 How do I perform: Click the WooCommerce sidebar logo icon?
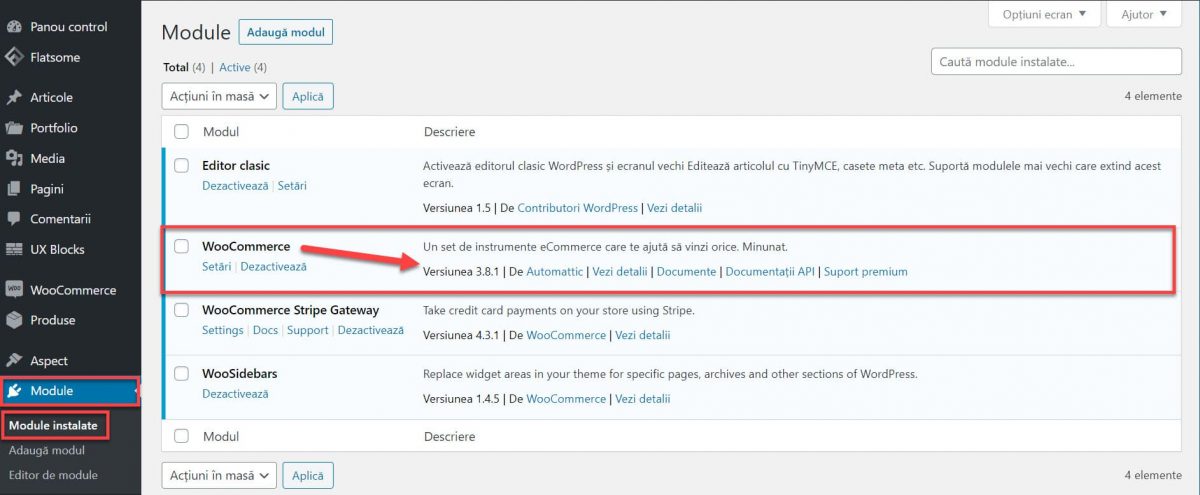14,290
